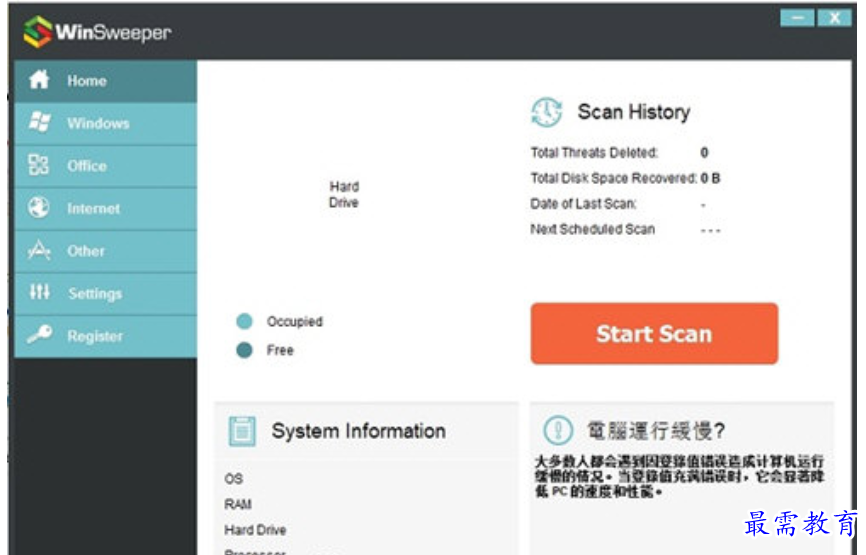
Task: Click the Home house icon in sidebar
Action: coord(39,80)
